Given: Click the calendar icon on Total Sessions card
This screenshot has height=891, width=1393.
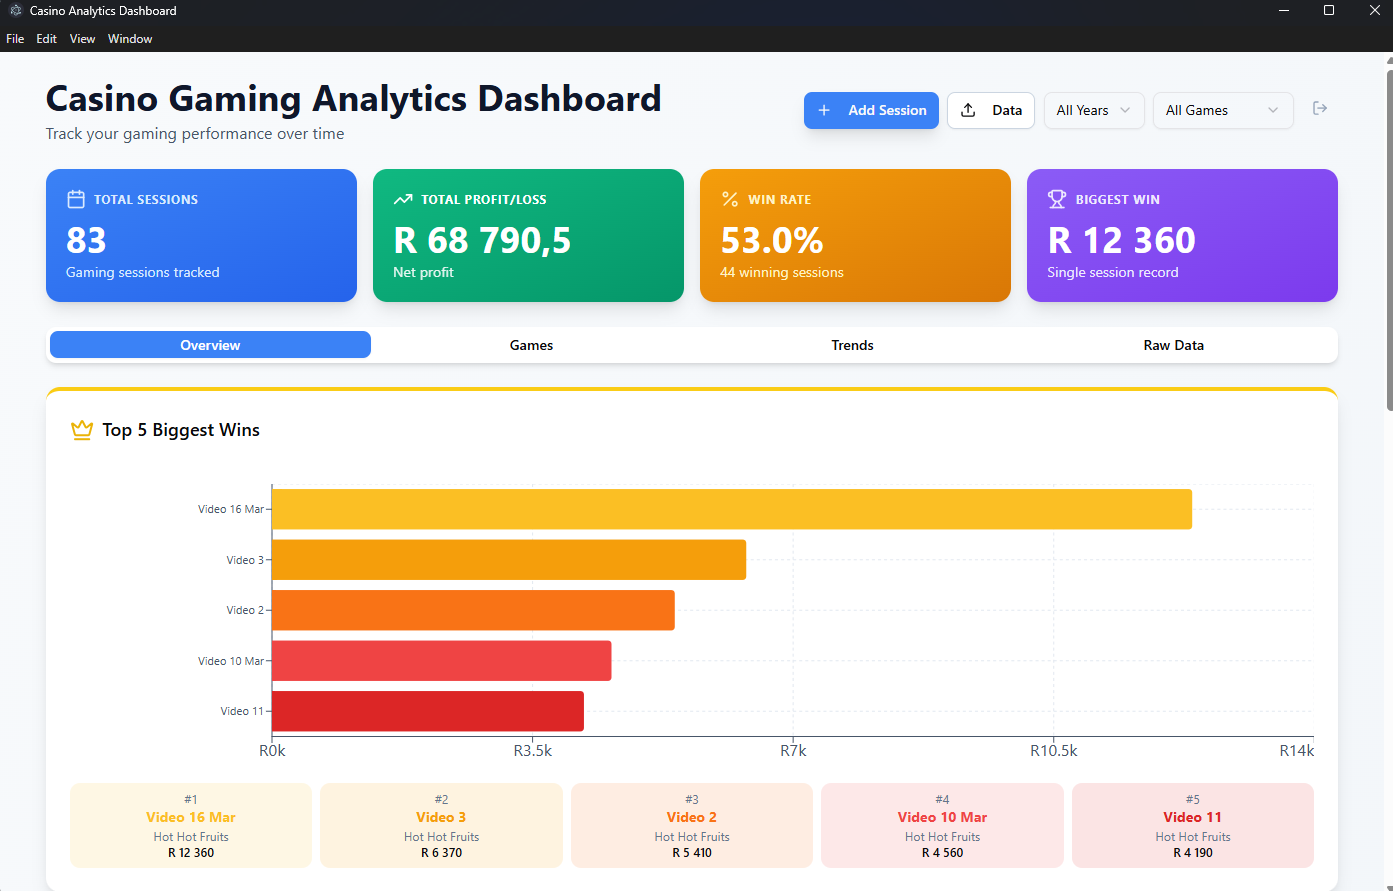Looking at the screenshot, I should pyautogui.click(x=76, y=199).
